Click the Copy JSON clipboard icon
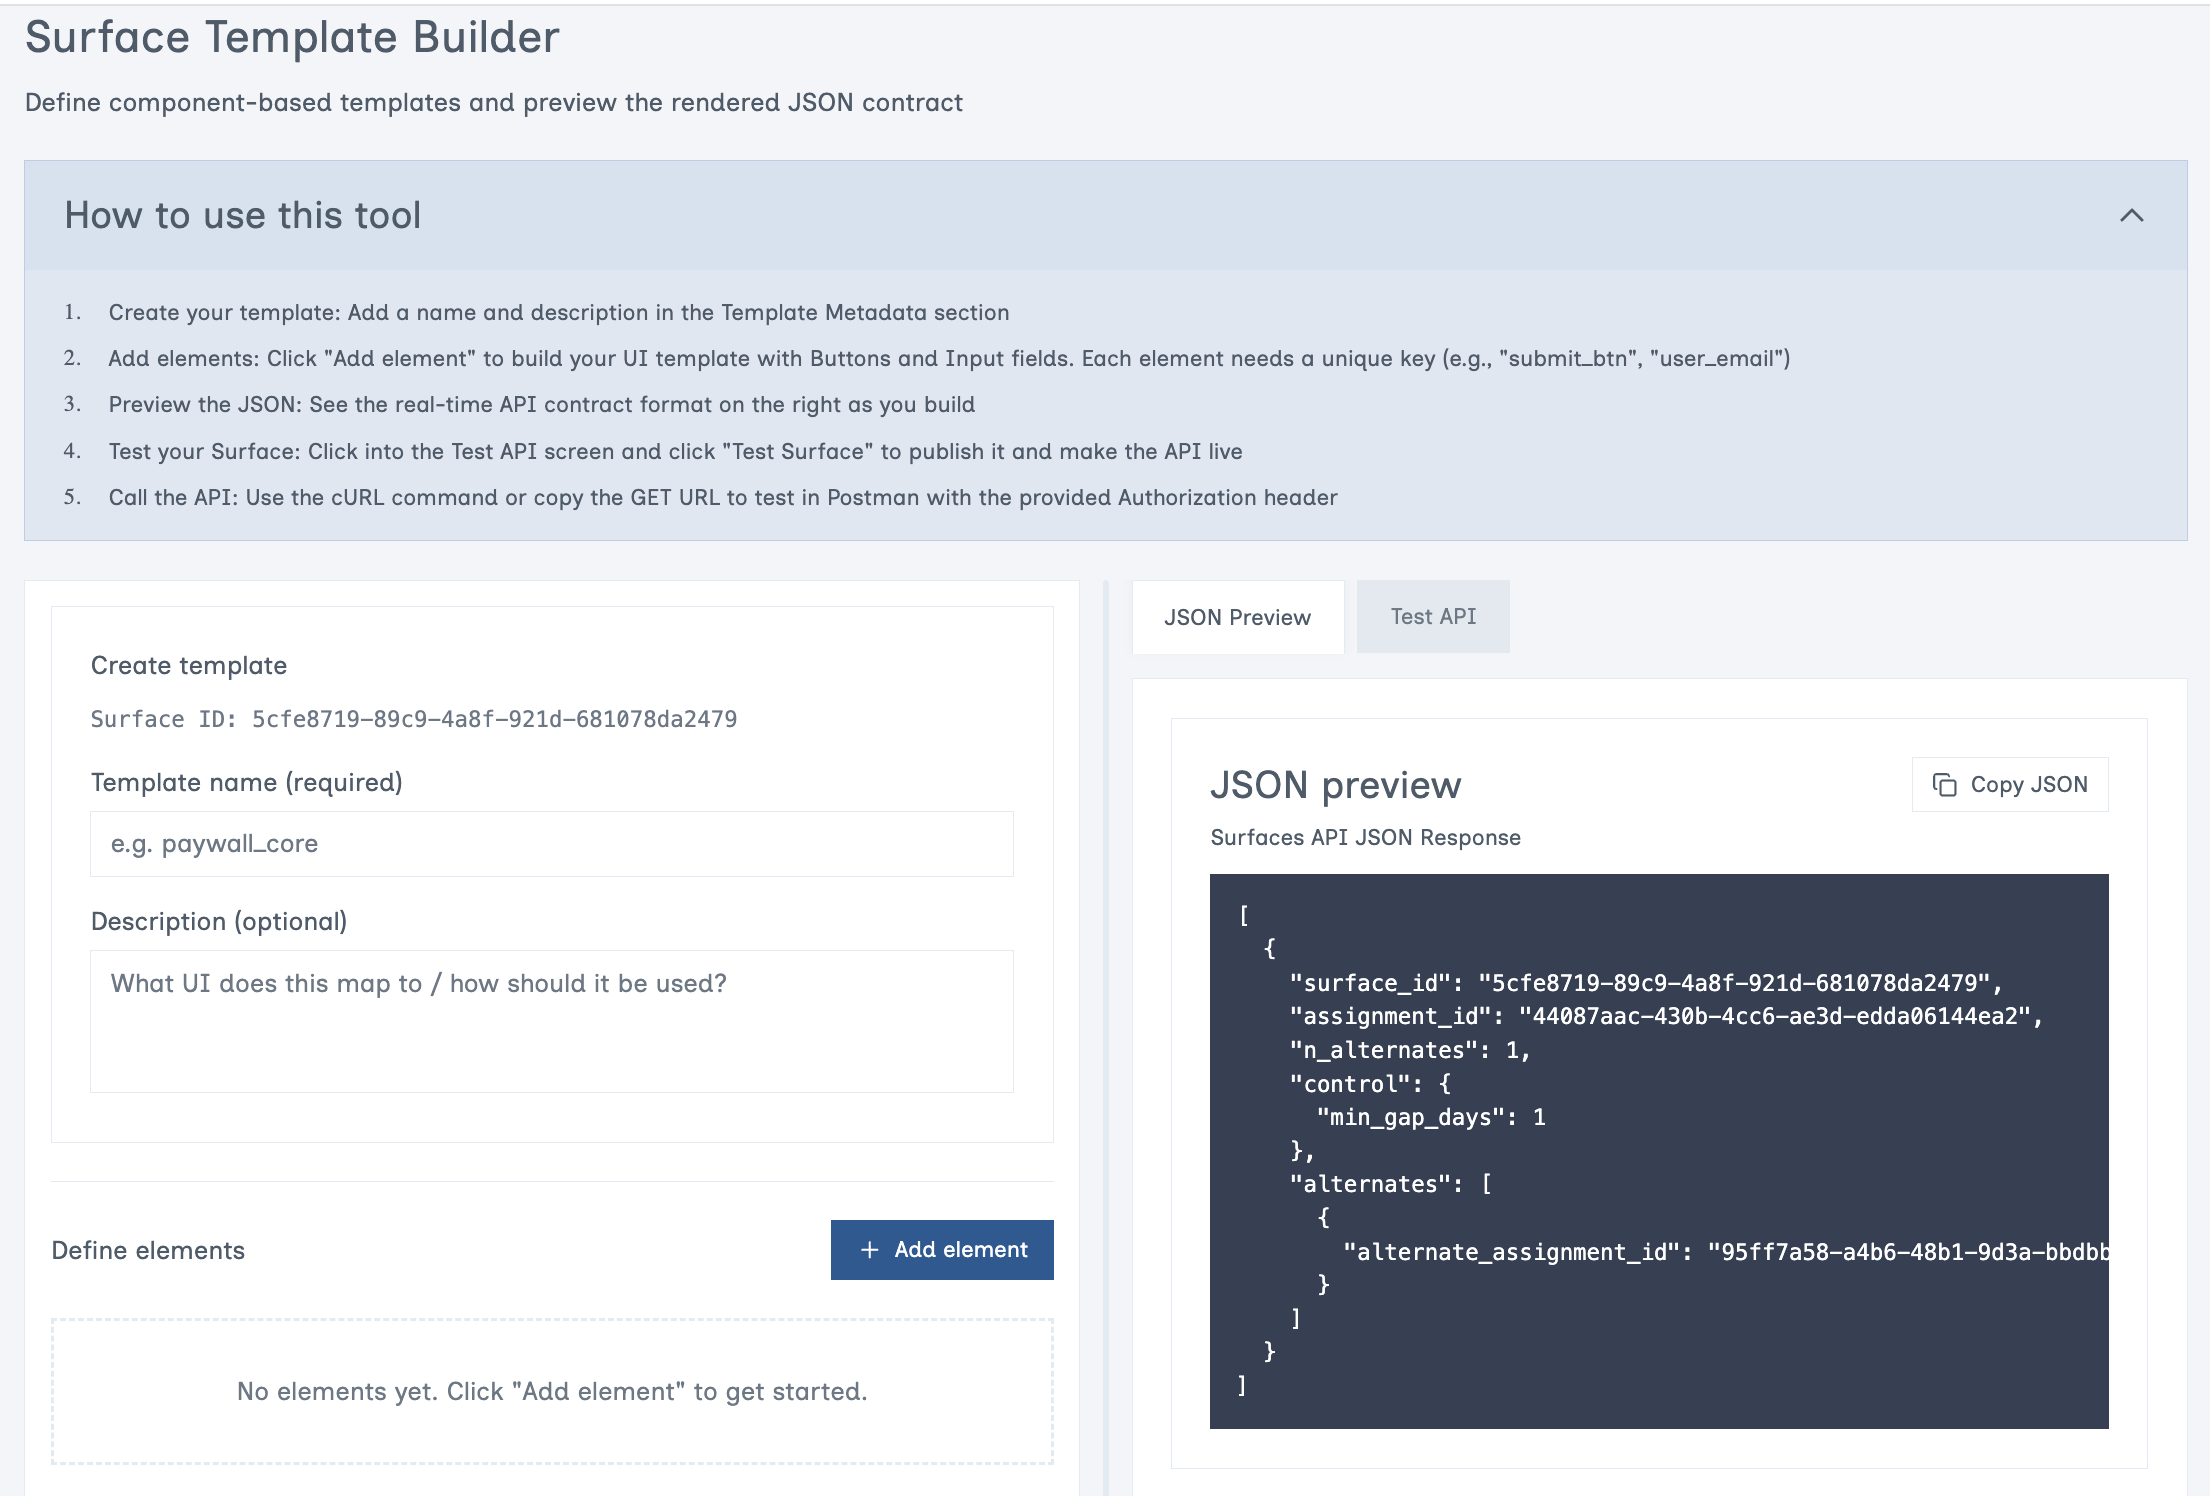This screenshot has height=1496, width=2210. click(x=1944, y=784)
